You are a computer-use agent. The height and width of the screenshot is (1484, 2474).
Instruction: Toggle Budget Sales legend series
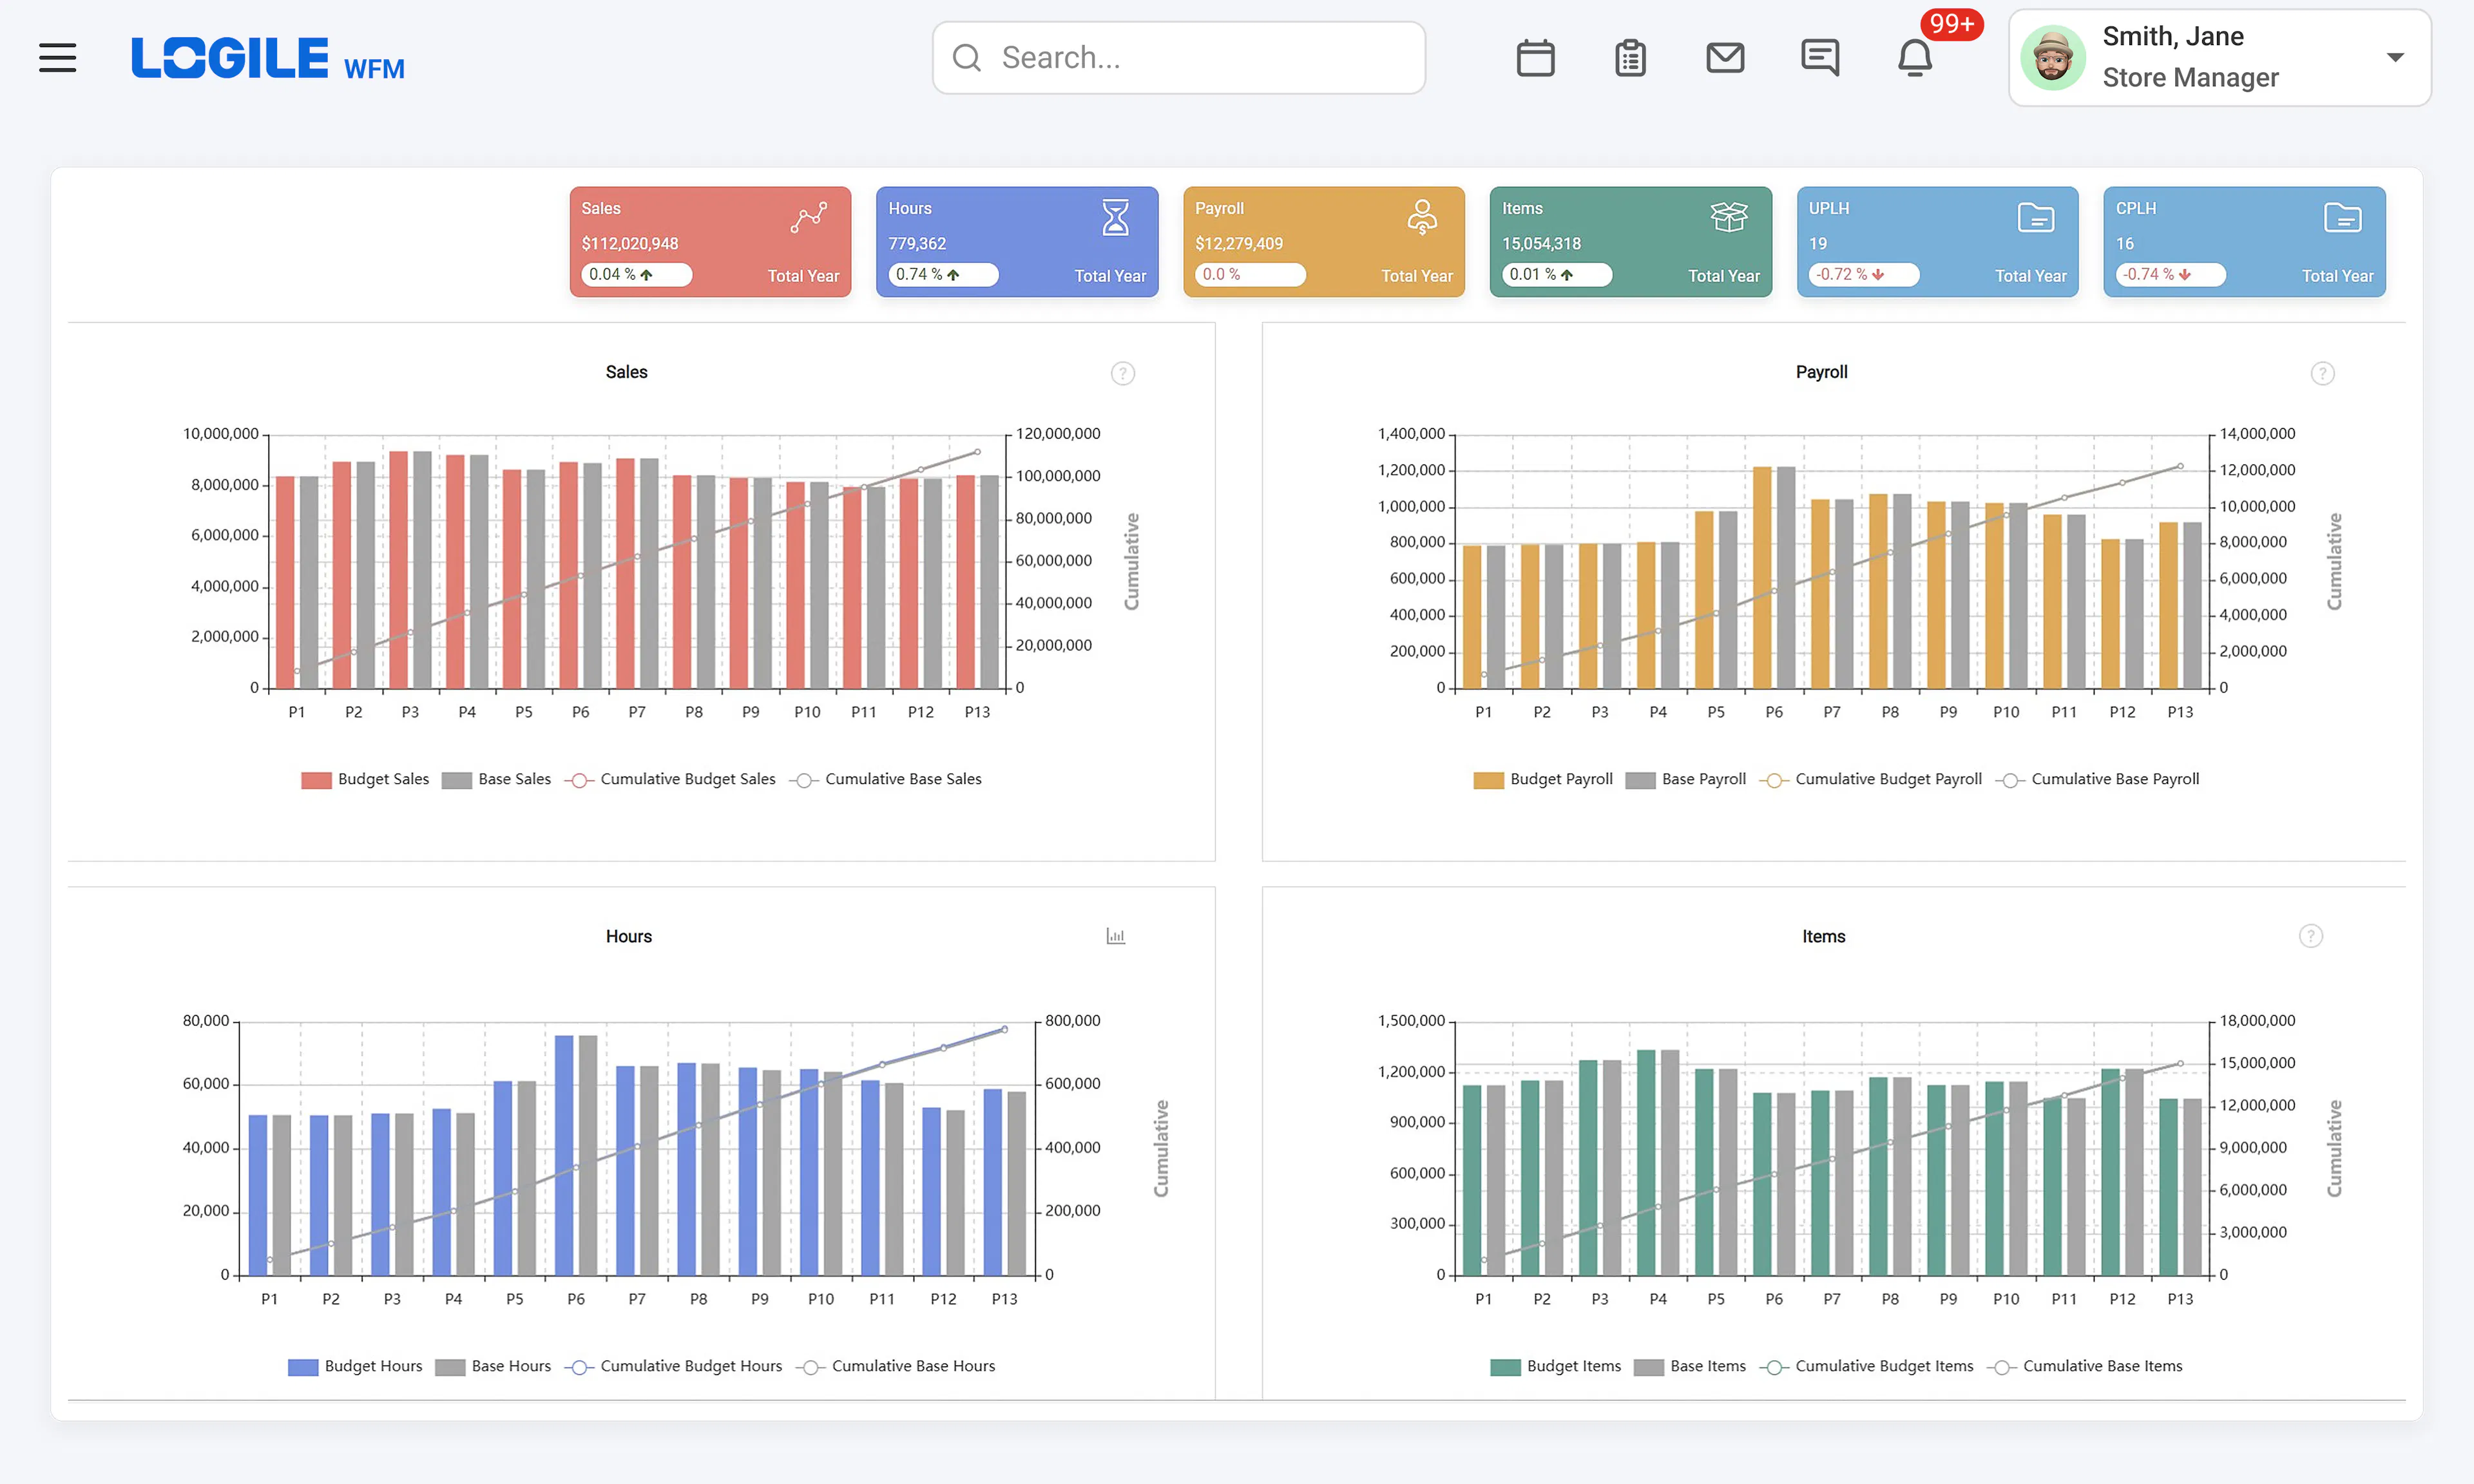click(365, 779)
